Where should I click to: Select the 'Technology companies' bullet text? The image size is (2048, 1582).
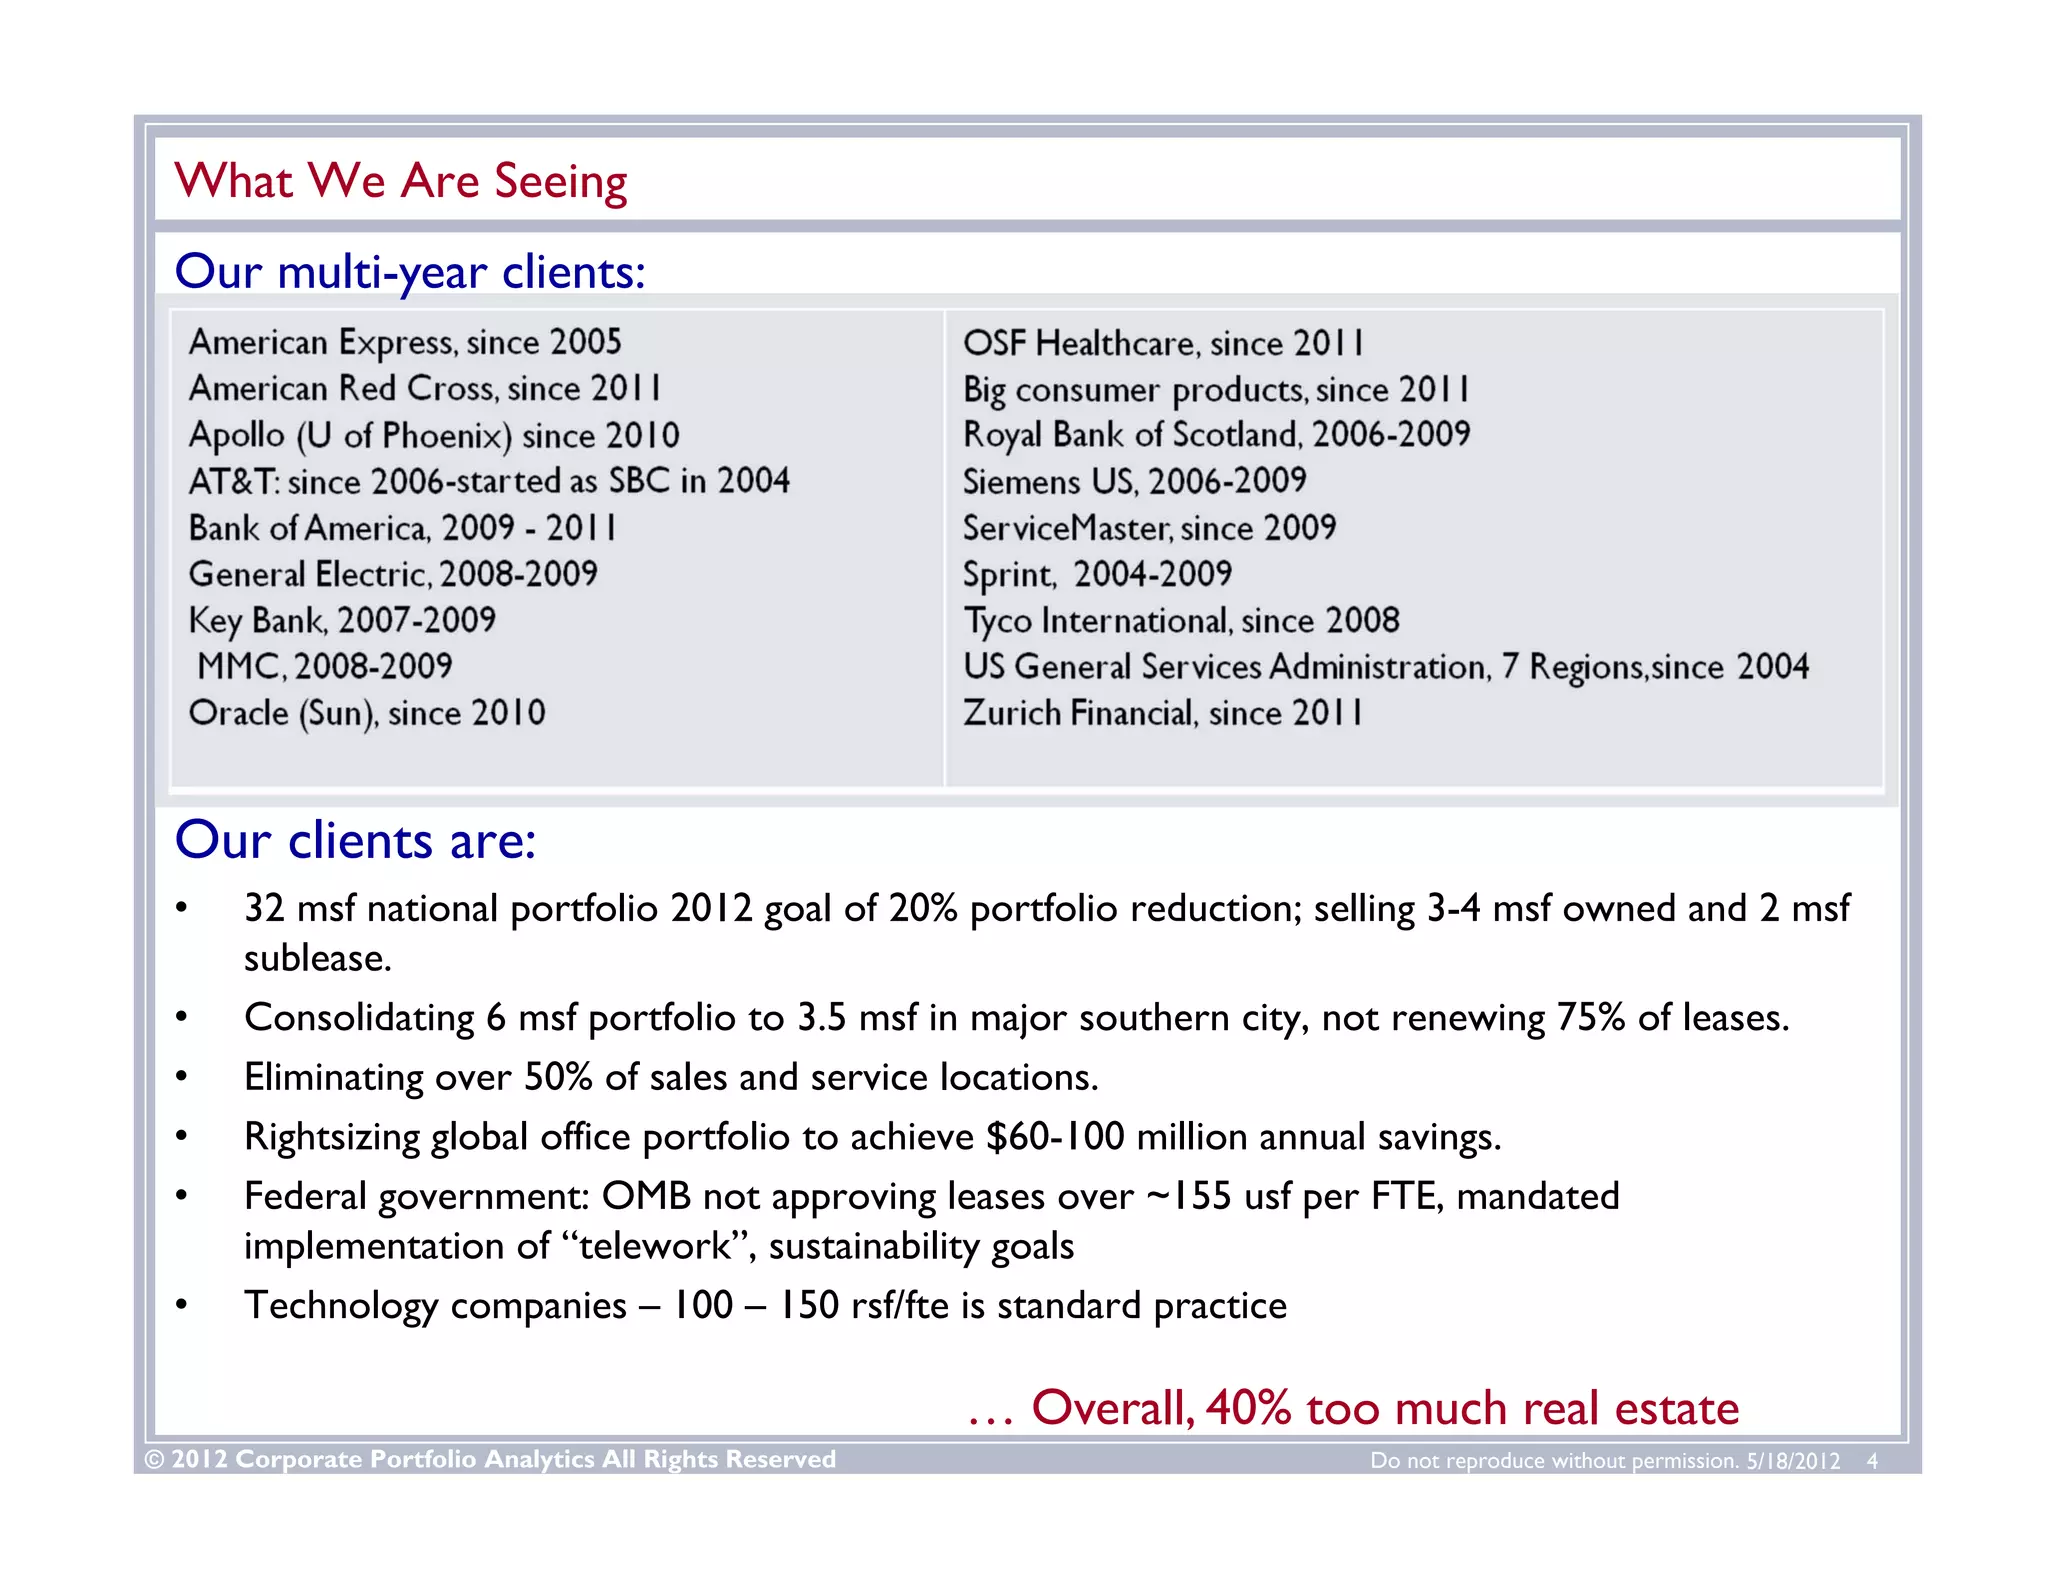[x=765, y=1306]
